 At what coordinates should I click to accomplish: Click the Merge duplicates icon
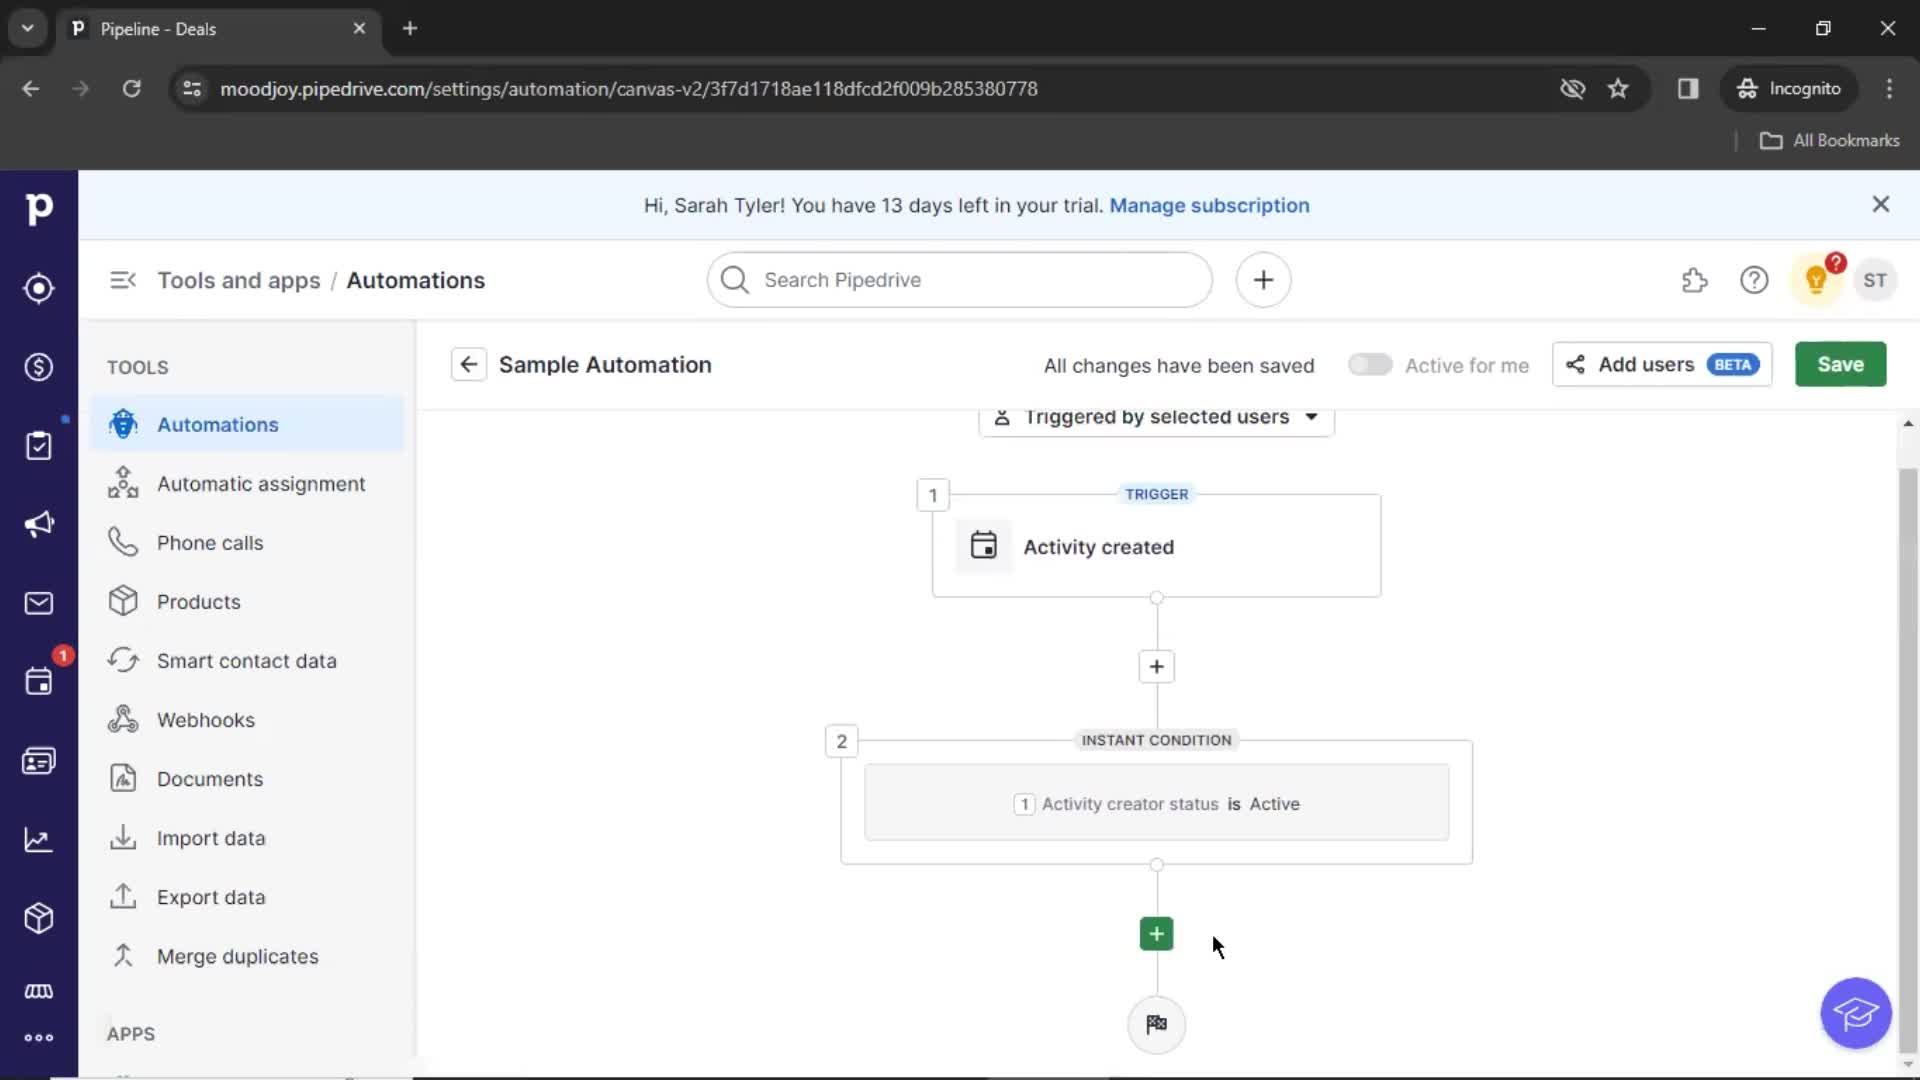click(121, 956)
